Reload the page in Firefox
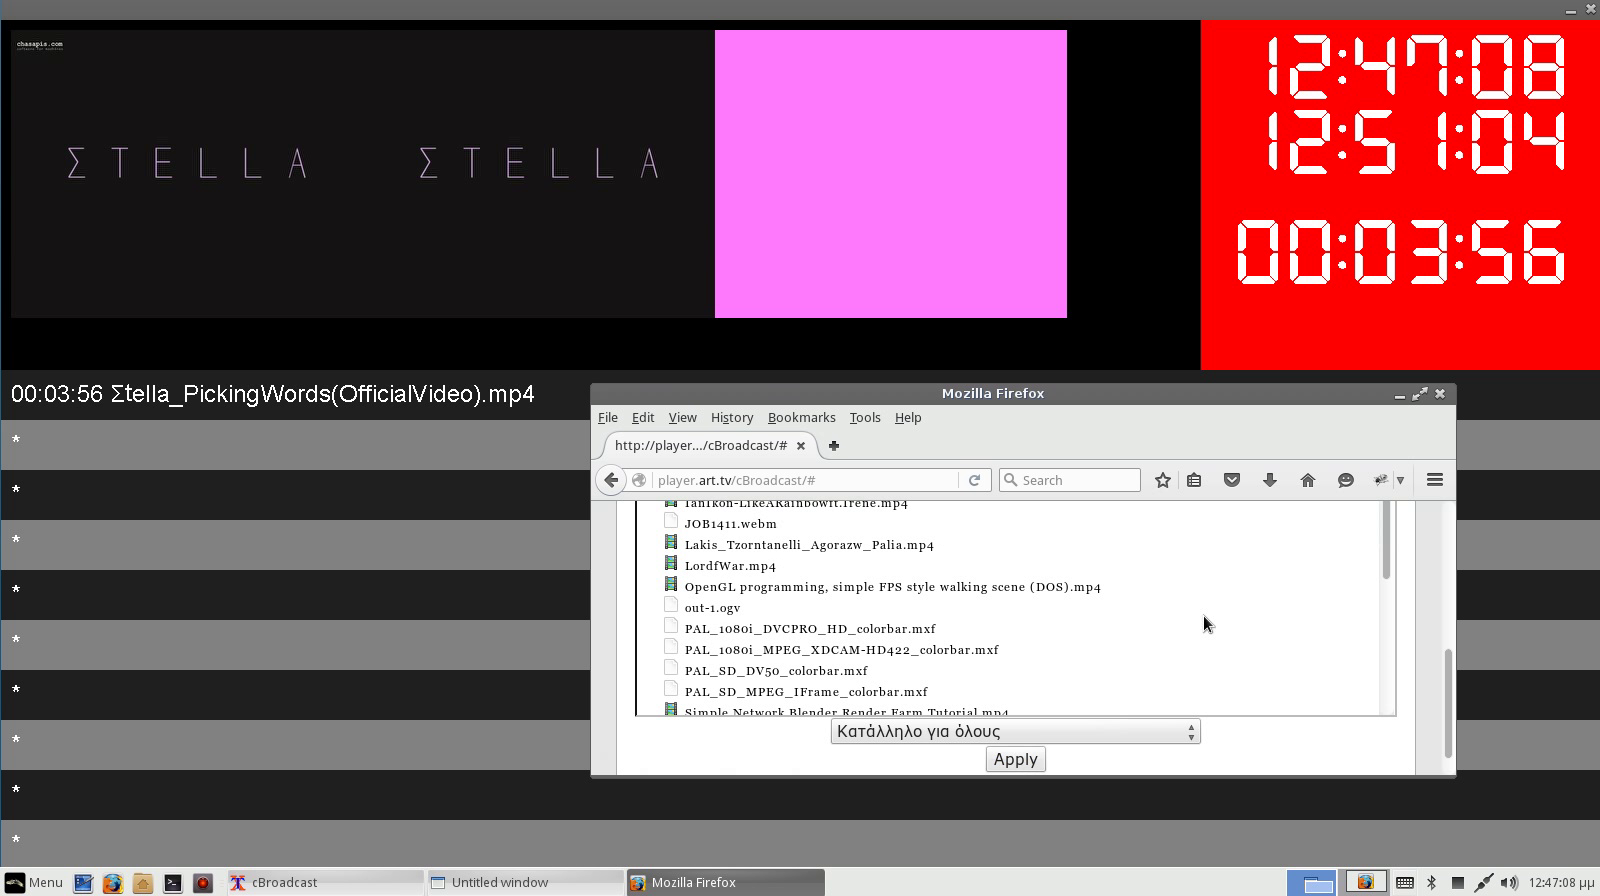 (x=974, y=480)
